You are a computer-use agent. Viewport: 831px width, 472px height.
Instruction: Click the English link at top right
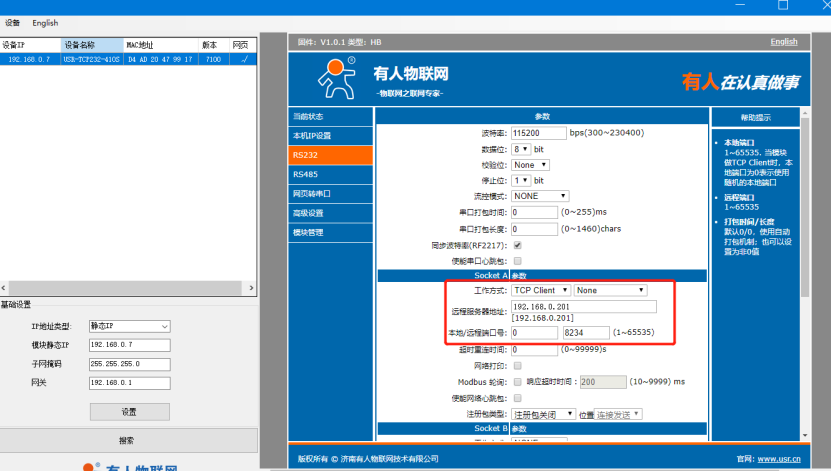(784, 42)
